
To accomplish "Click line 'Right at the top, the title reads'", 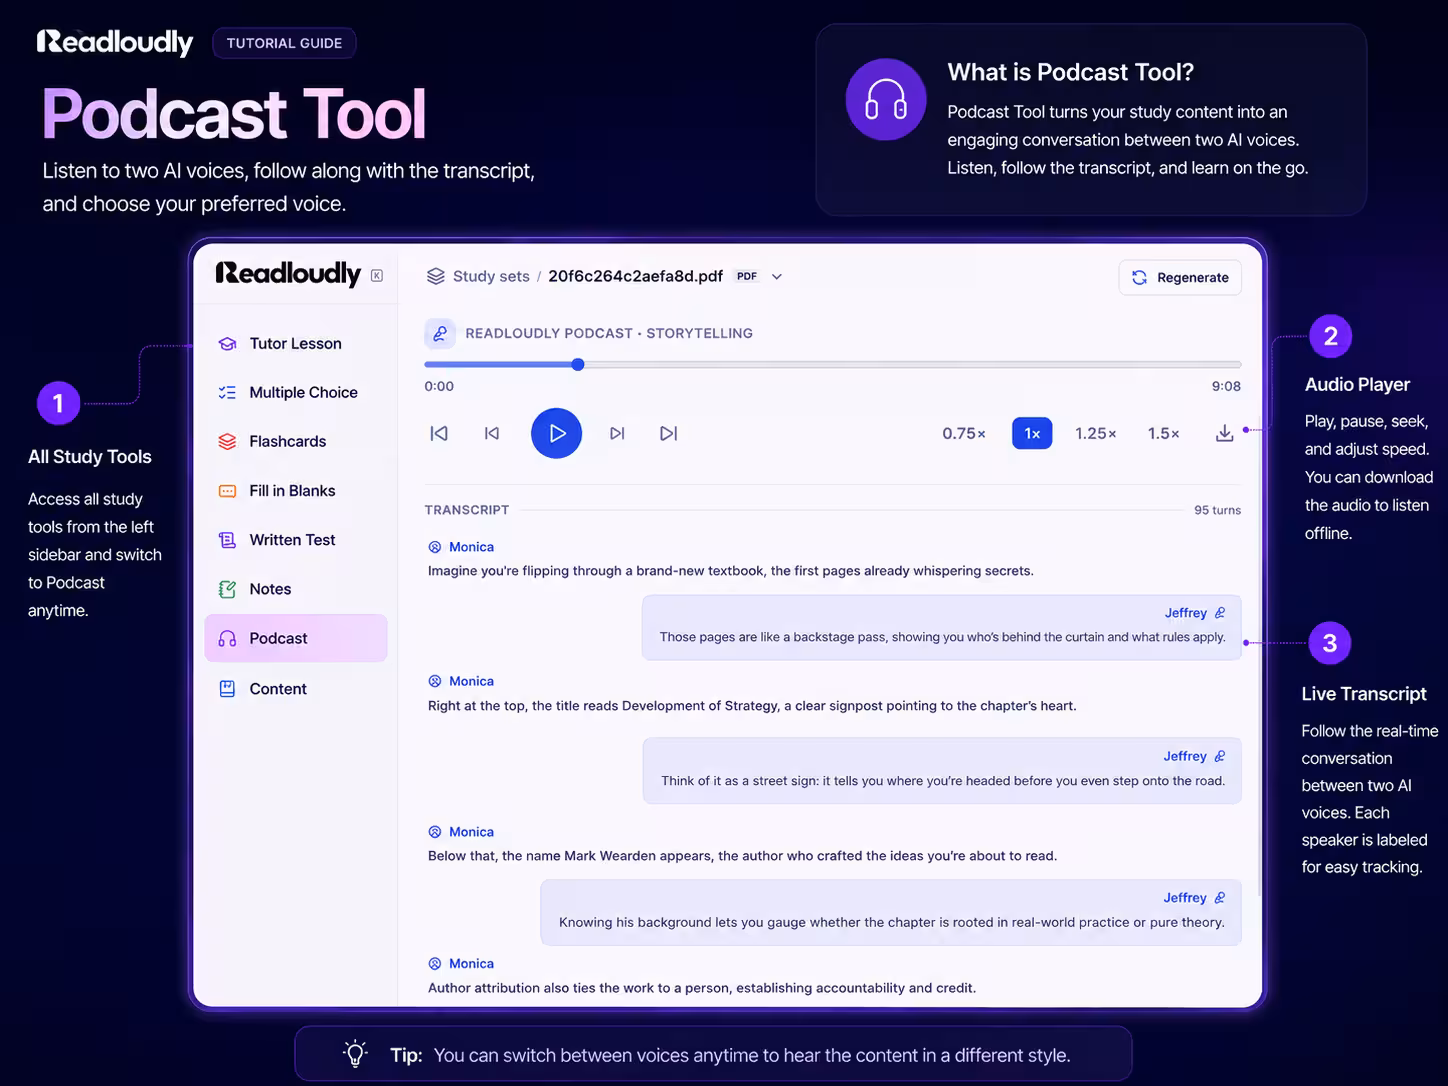I will 752,706.
